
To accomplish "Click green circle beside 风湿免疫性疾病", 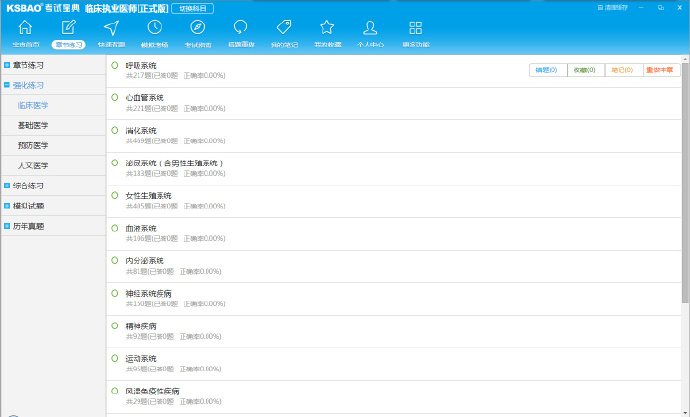I will click(x=115, y=391).
